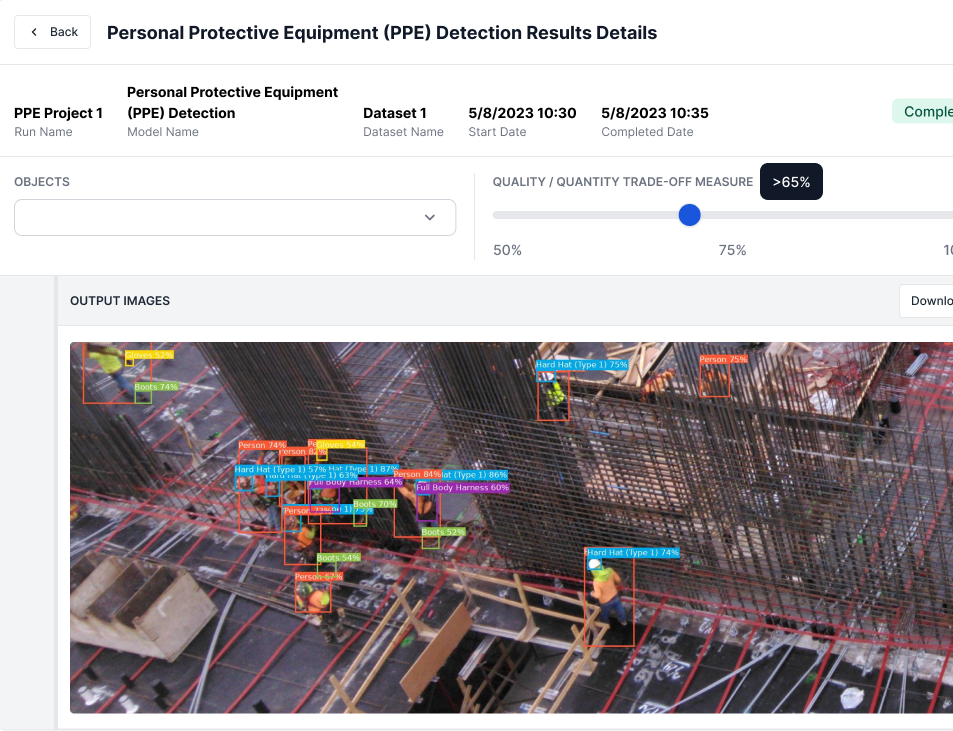The width and height of the screenshot is (953, 731).
Task: Click the >65% threshold tooltip
Action: [x=790, y=182]
